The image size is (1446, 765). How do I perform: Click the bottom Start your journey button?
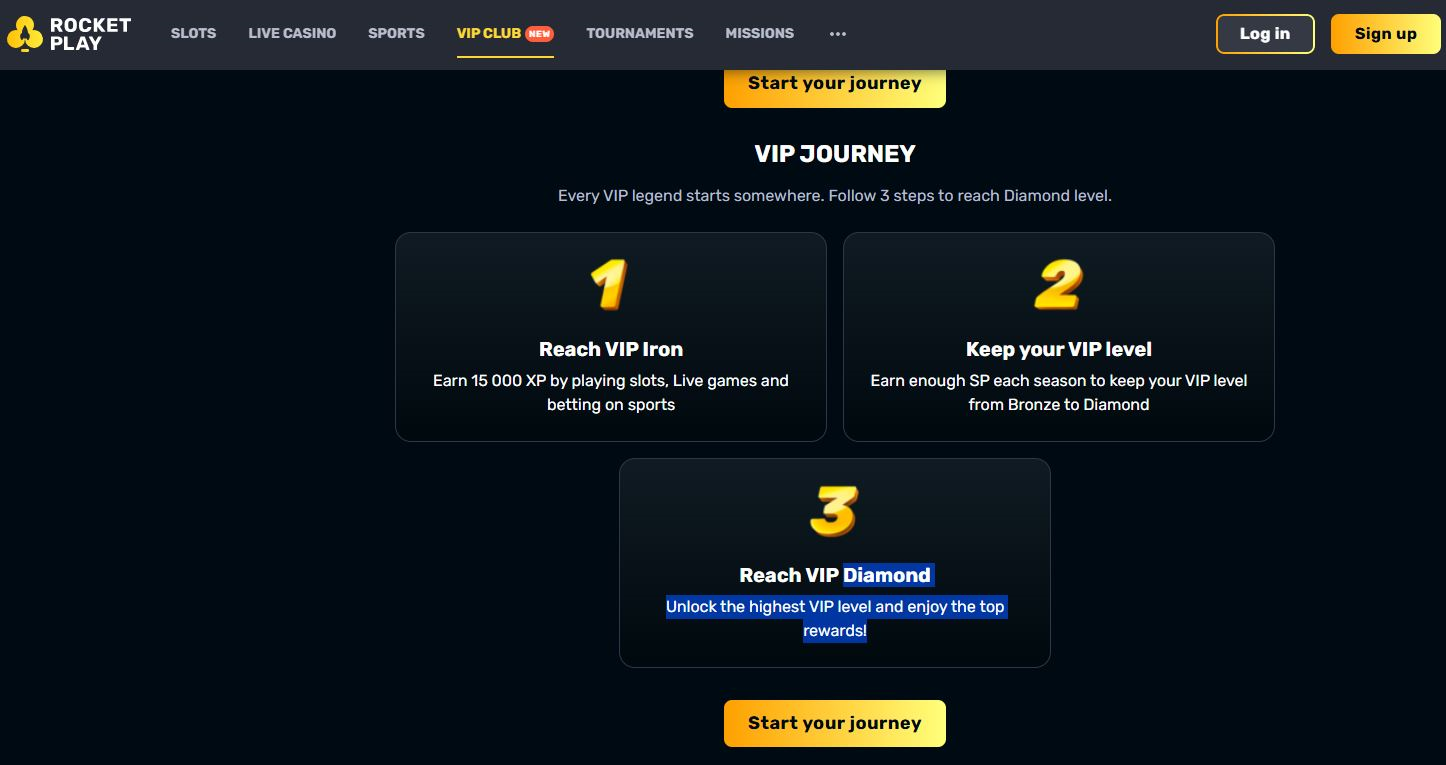pyautogui.click(x=834, y=723)
